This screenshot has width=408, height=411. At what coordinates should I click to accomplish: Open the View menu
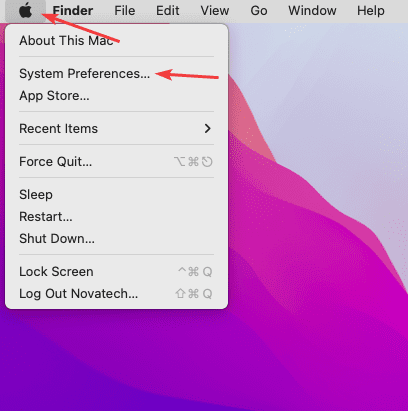(215, 11)
